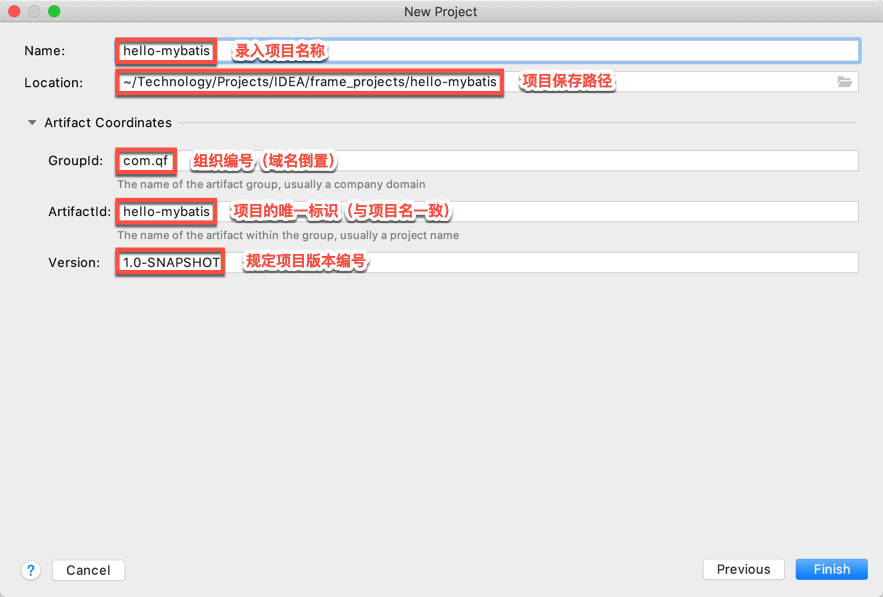This screenshot has width=883, height=597.
Task: Focus the Version field with 1.0-SNAPSHOT
Action: (x=488, y=262)
